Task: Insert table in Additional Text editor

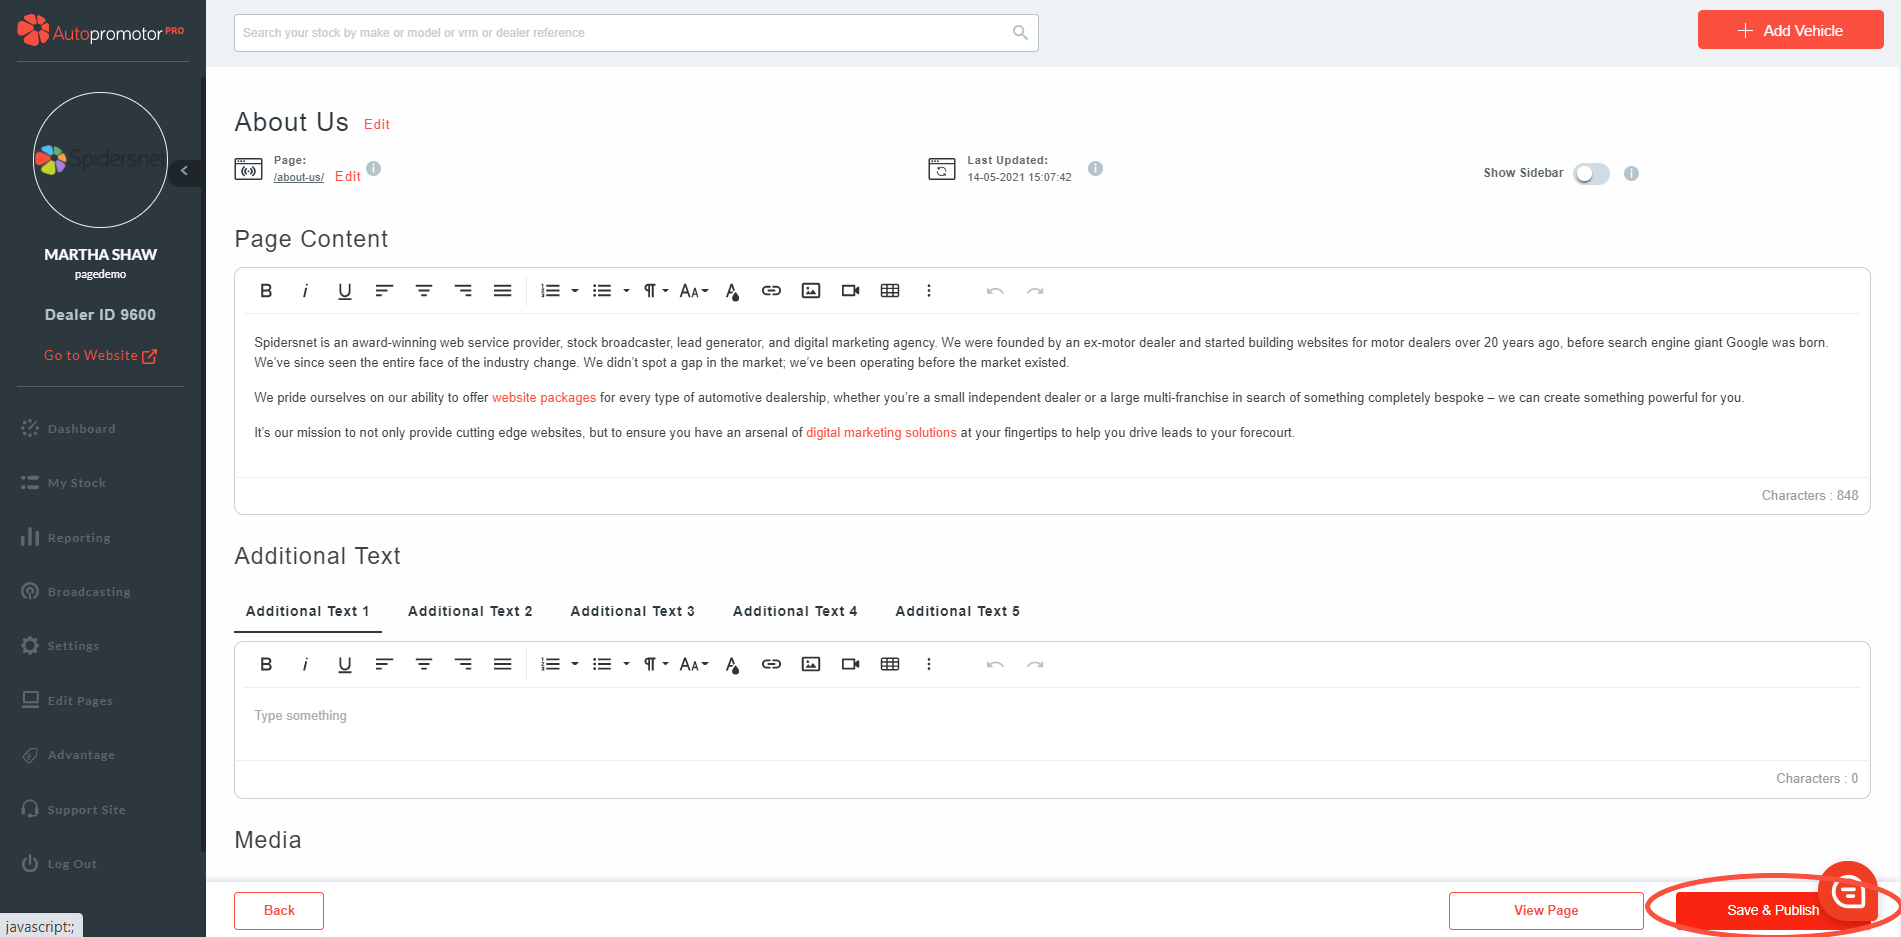Action: pos(890,664)
